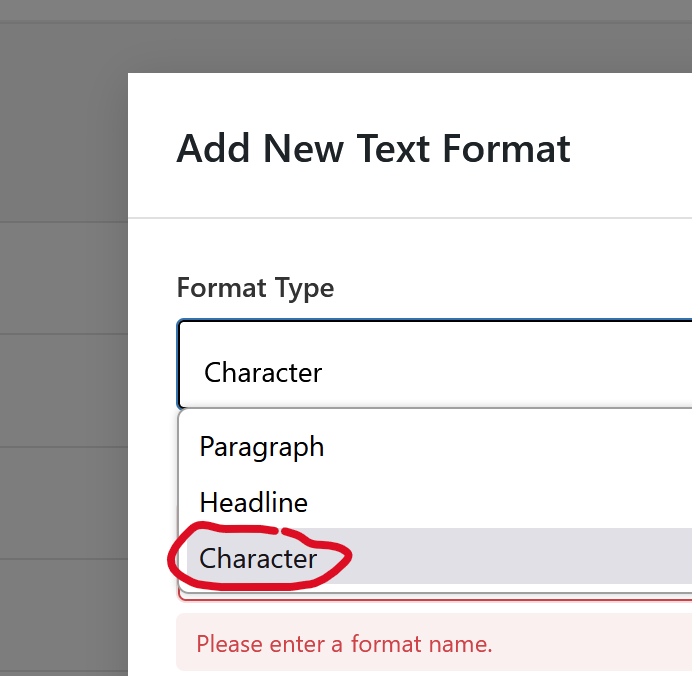Click the Format Type field label
692x676 pixels.
[x=255, y=288]
